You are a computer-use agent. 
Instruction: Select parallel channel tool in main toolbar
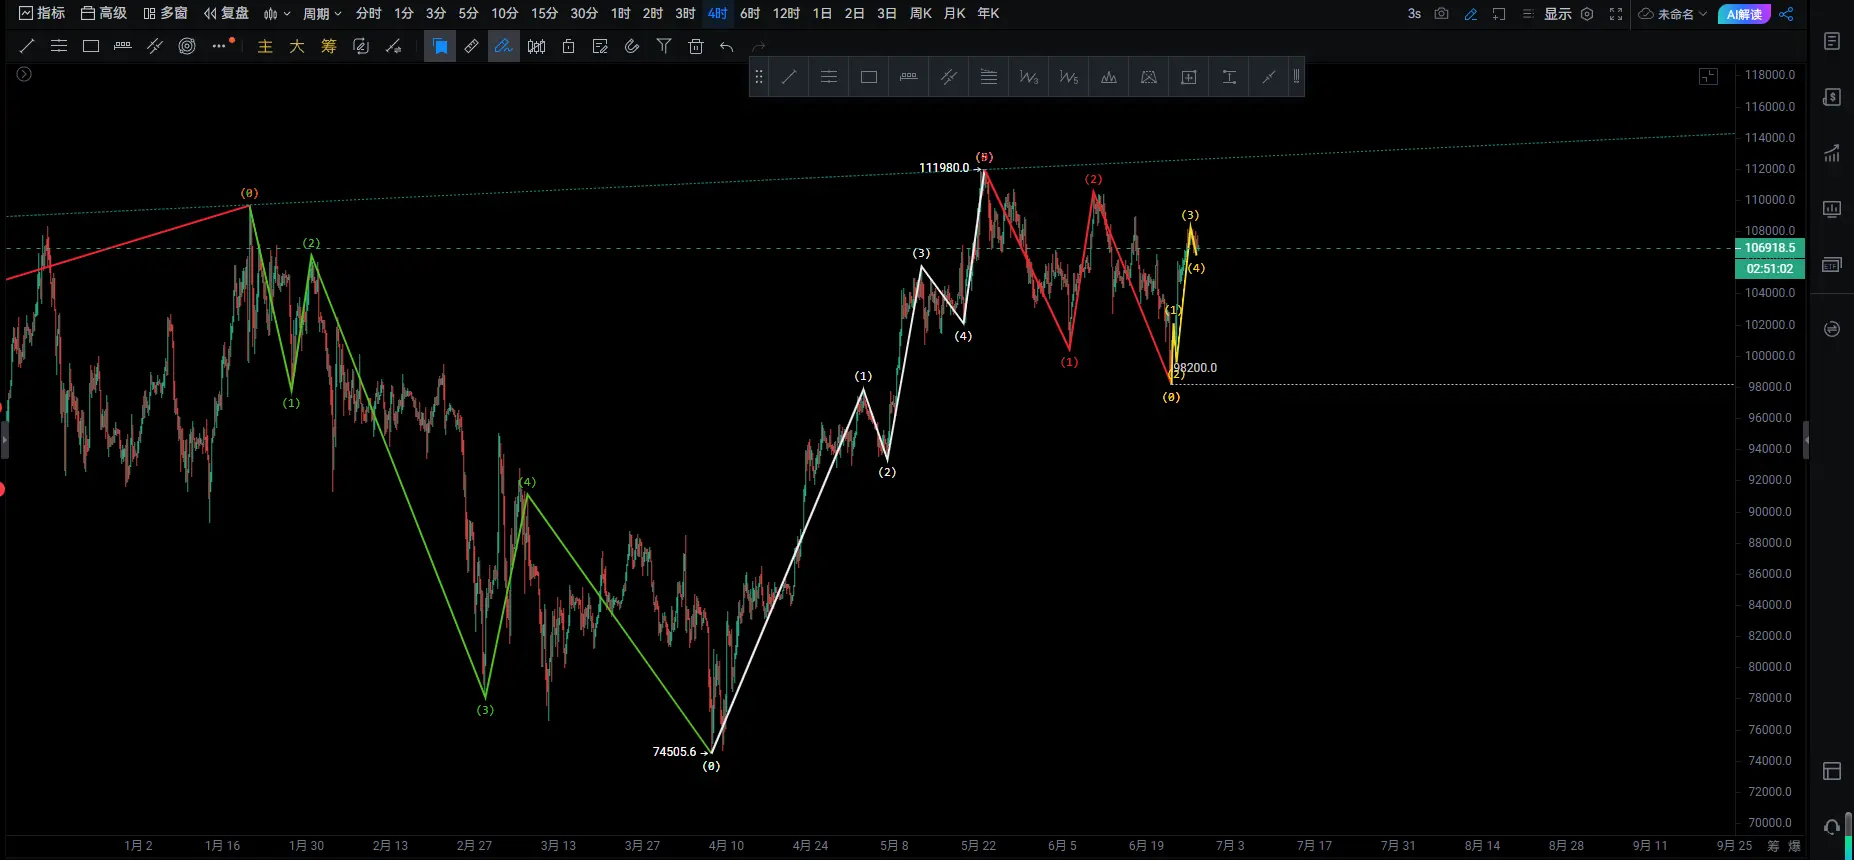click(155, 46)
